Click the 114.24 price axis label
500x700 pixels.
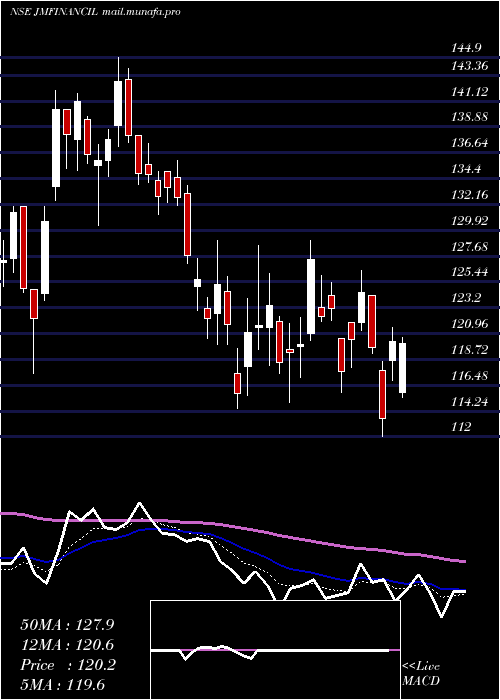[469, 401]
